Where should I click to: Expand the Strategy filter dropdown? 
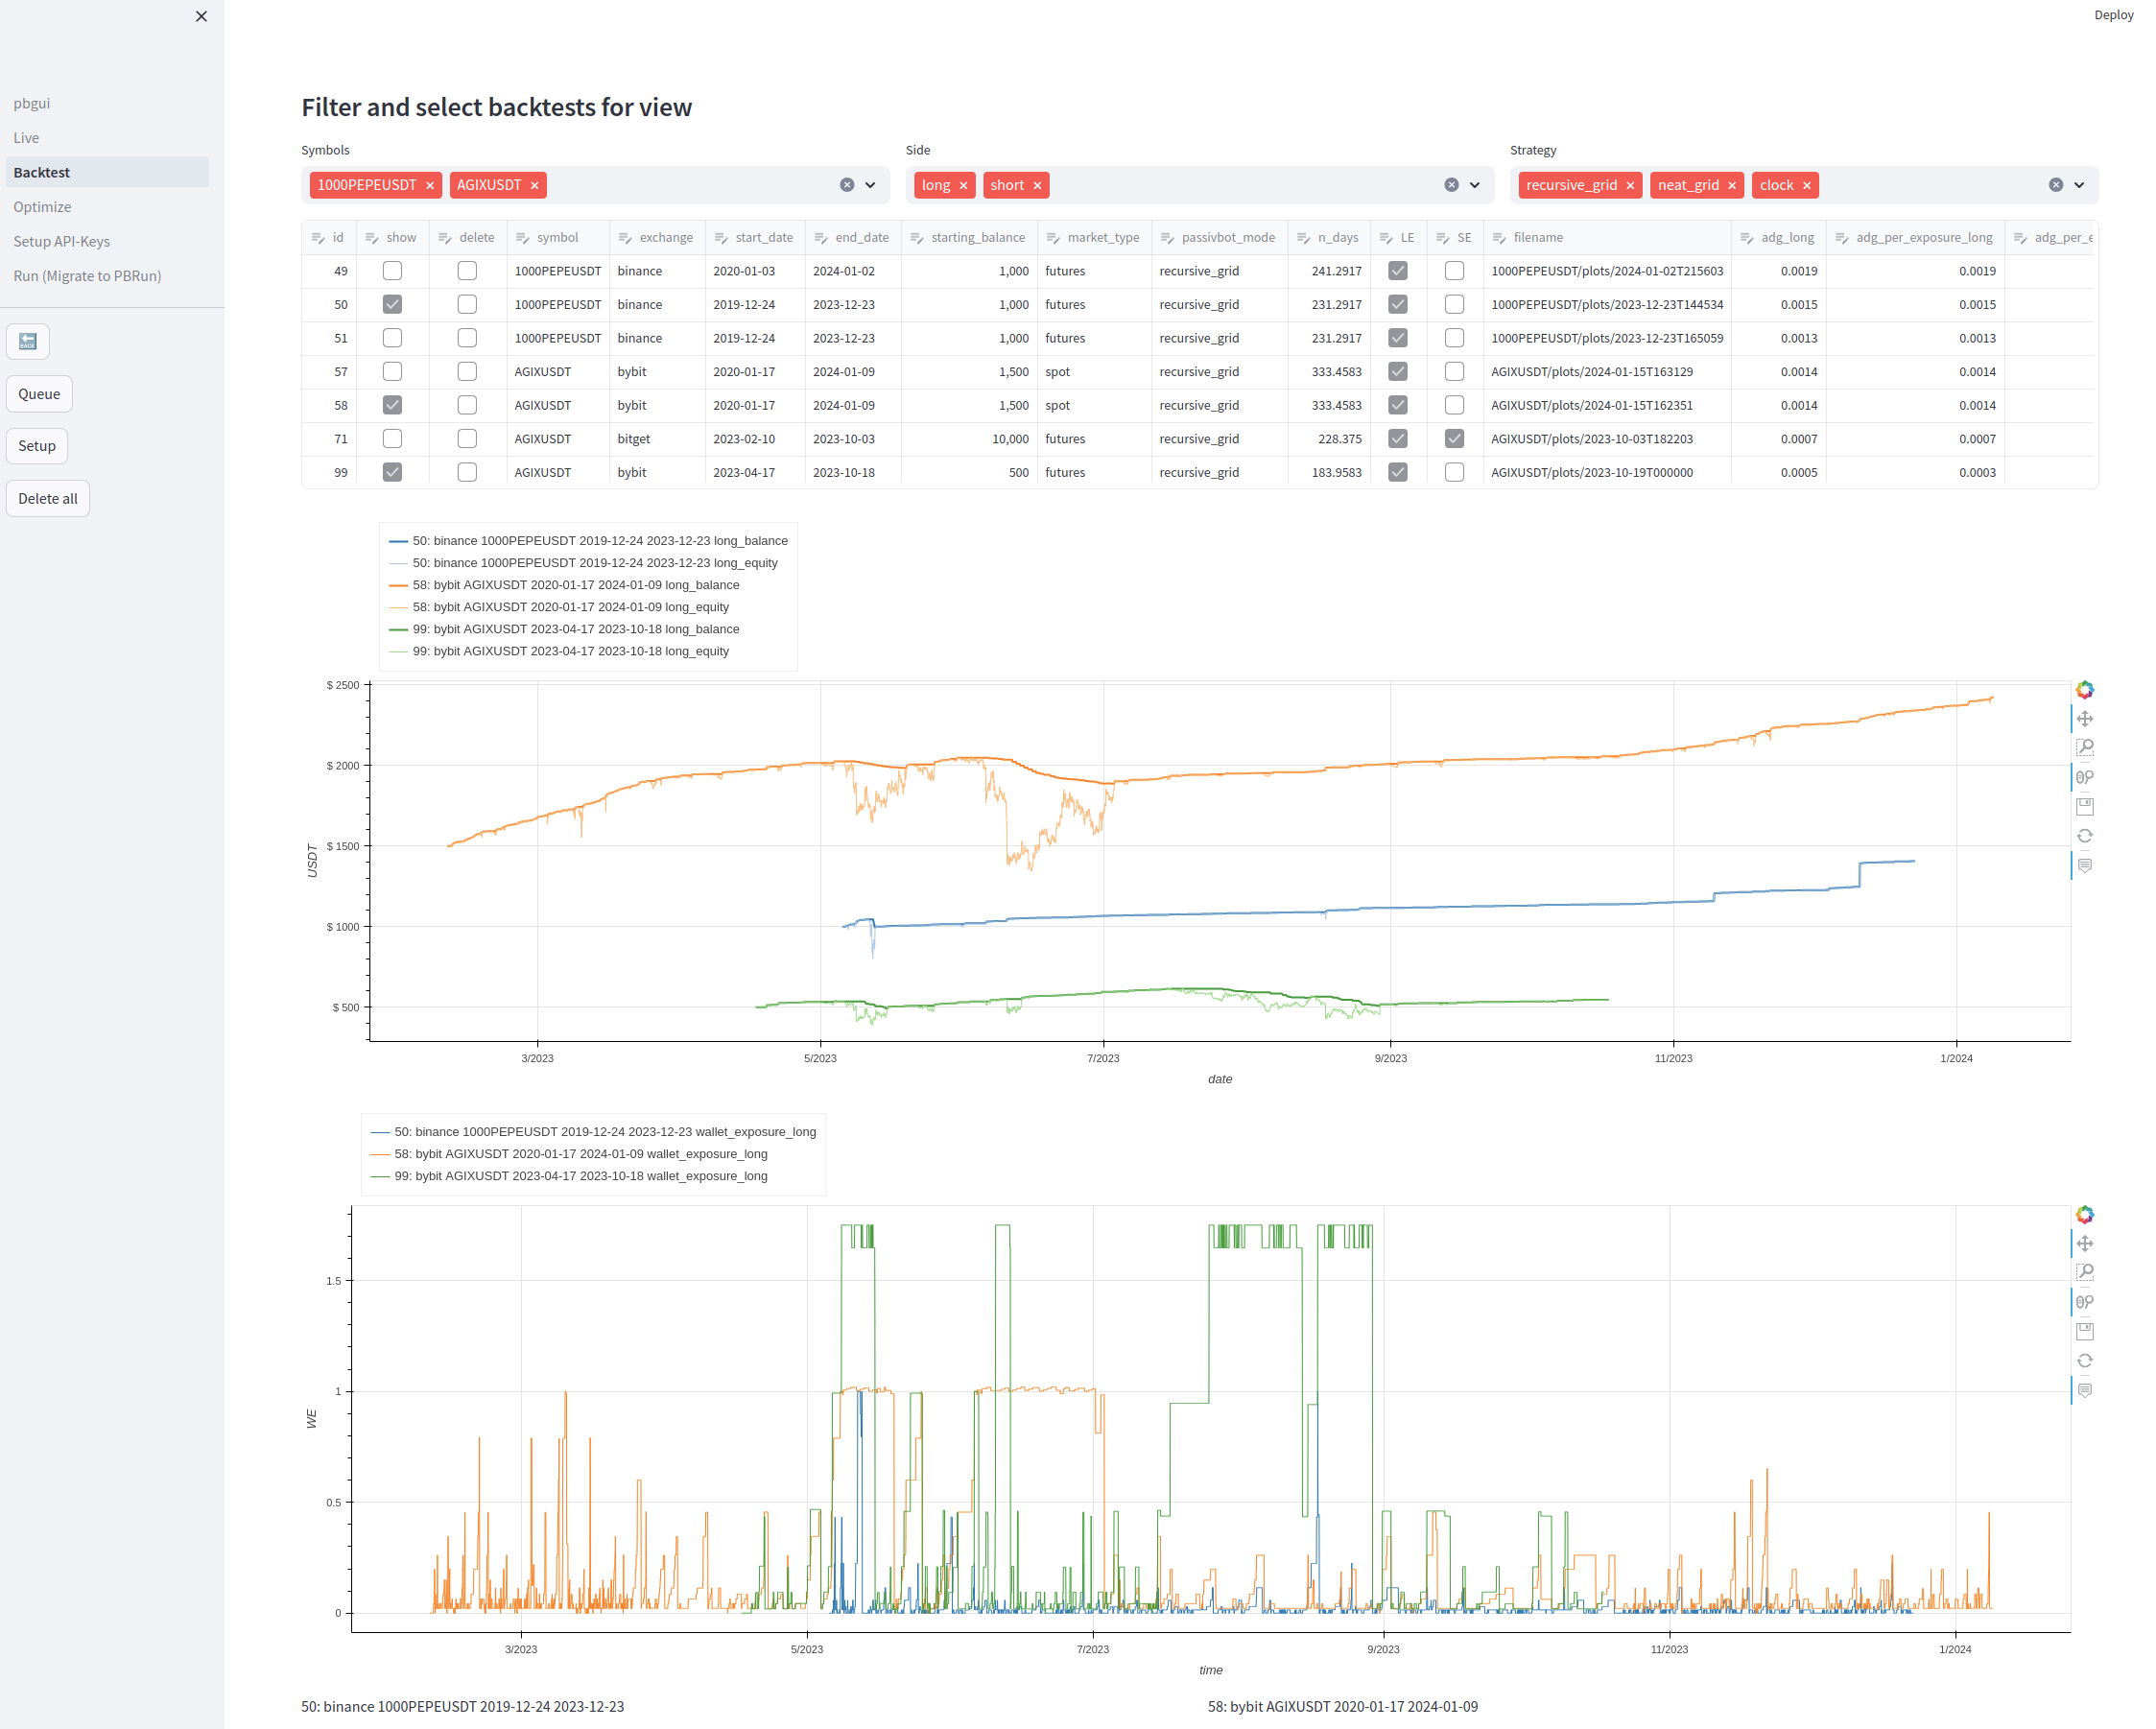(x=2079, y=185)
